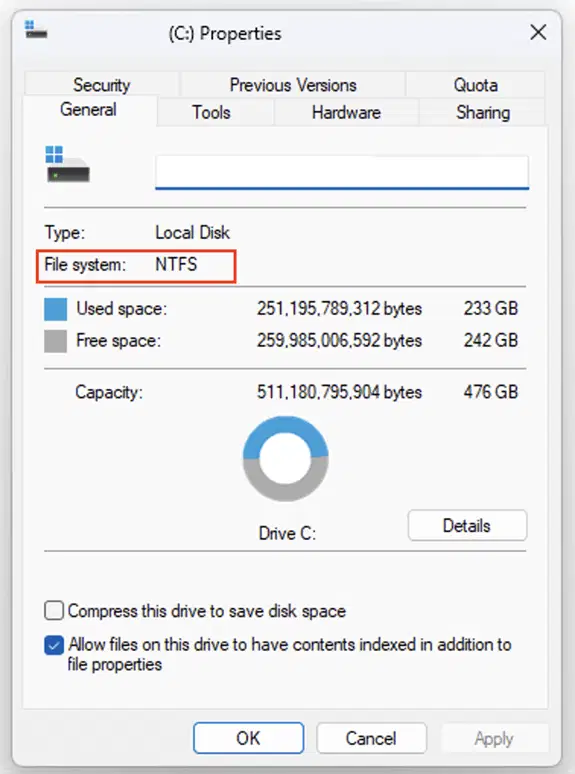
Task: Click the blue Used space color square
Action: 55,309
